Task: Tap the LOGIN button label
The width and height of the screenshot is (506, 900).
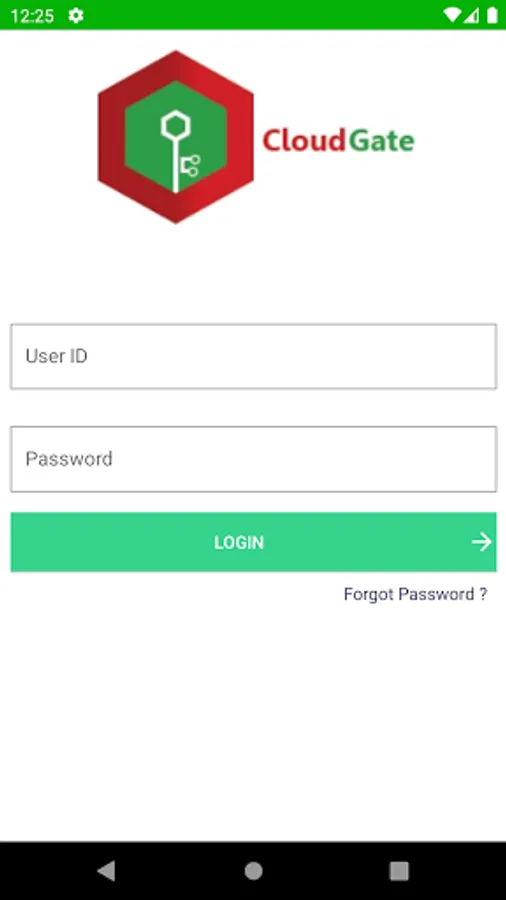Action: point(239,542)
